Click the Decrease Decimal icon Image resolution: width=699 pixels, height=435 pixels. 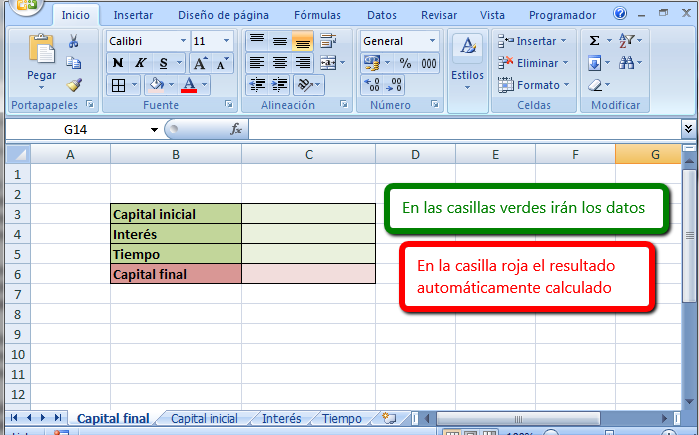click(x=394, y=85)
